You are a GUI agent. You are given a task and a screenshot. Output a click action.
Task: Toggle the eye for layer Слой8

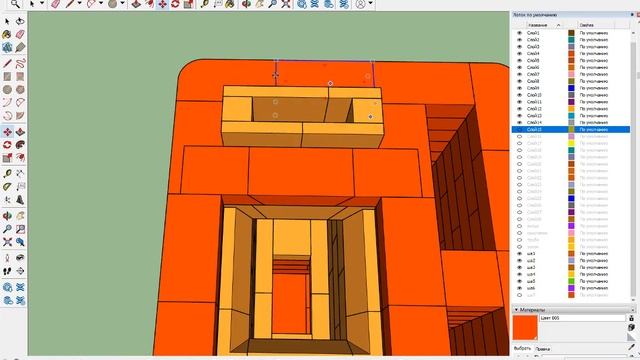click(519, 81)
